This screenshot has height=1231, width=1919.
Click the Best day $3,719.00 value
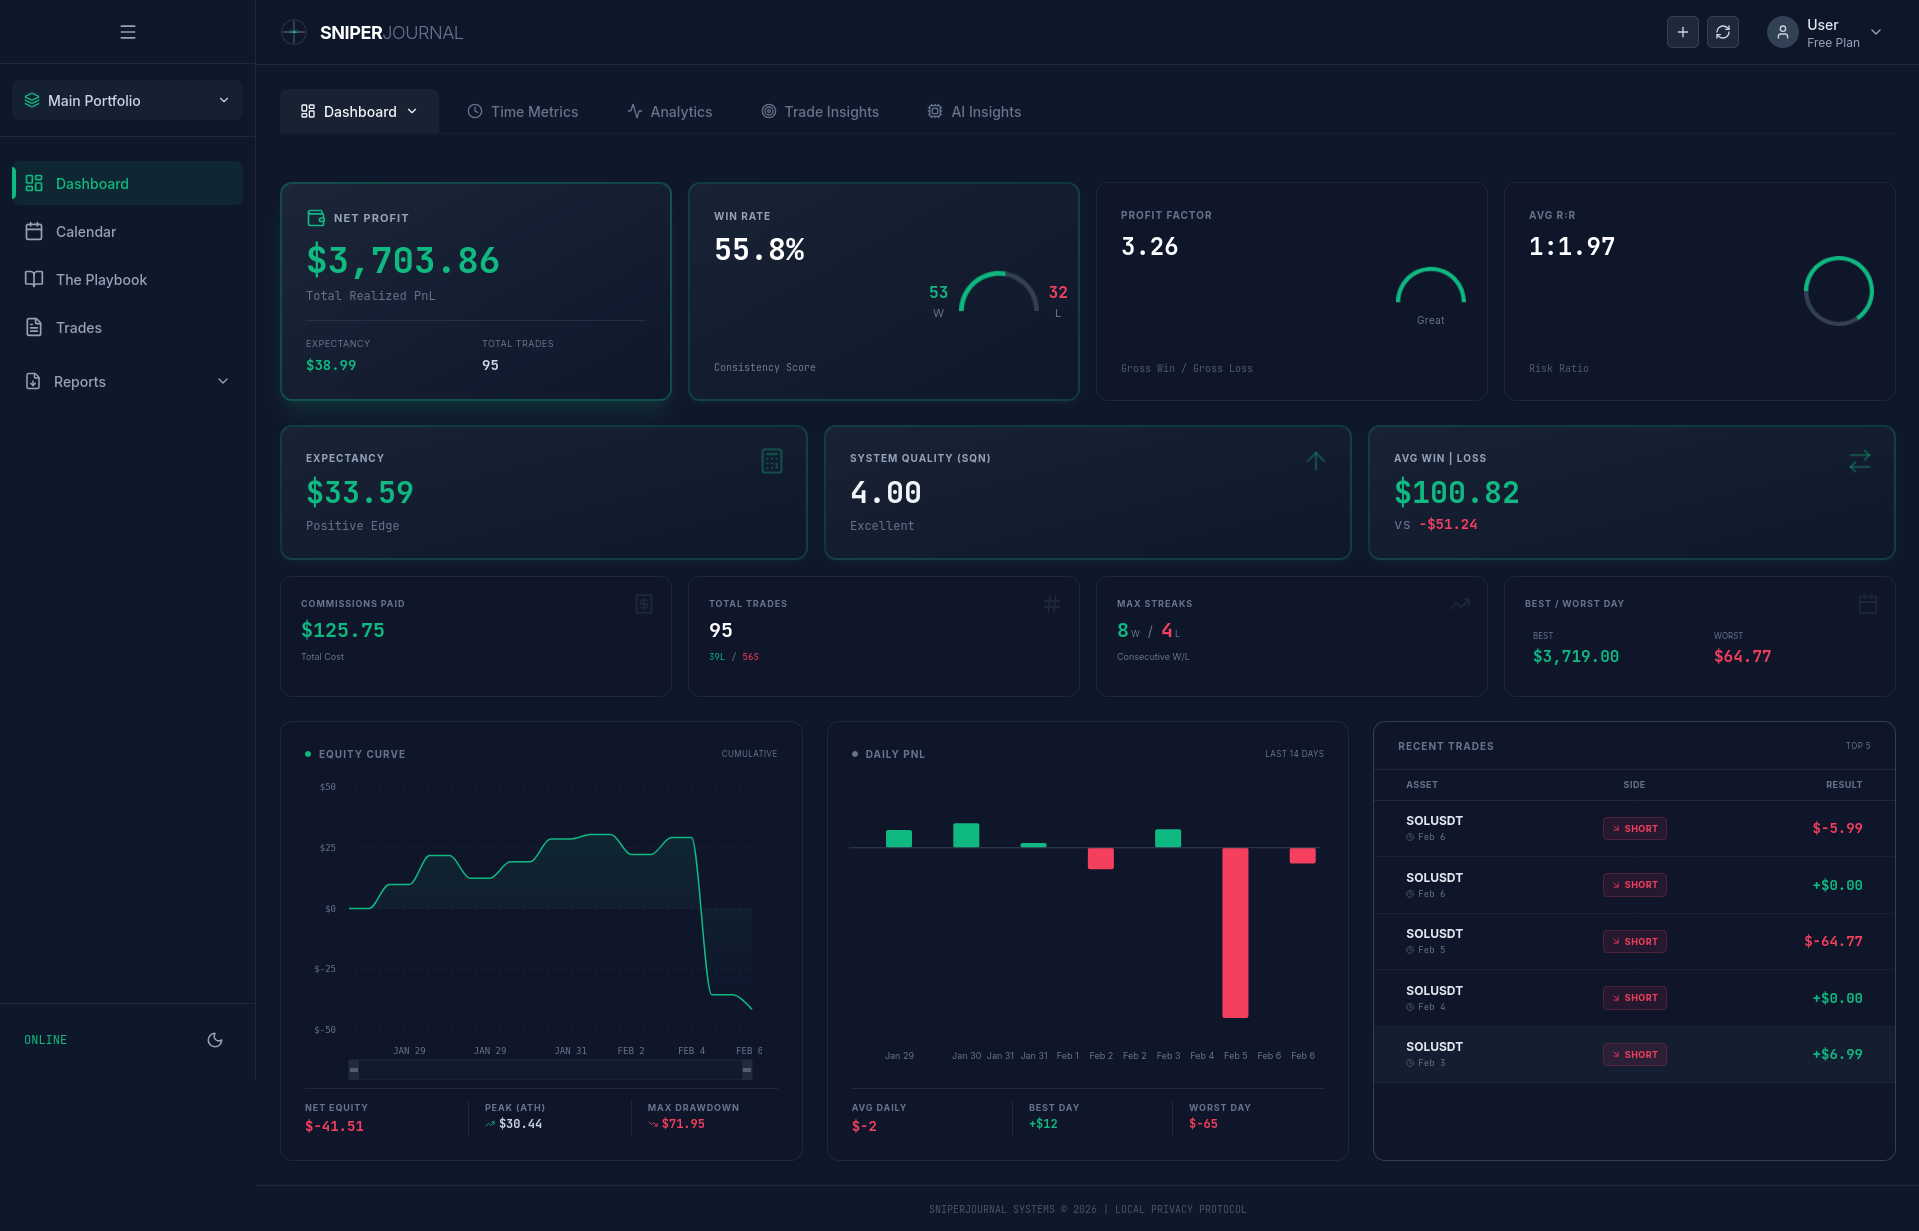pos(1575,656)
